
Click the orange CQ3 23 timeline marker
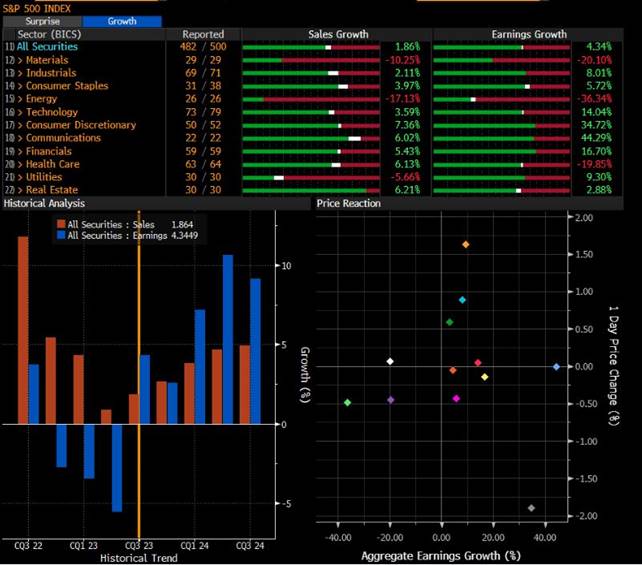tap(139, 375)
